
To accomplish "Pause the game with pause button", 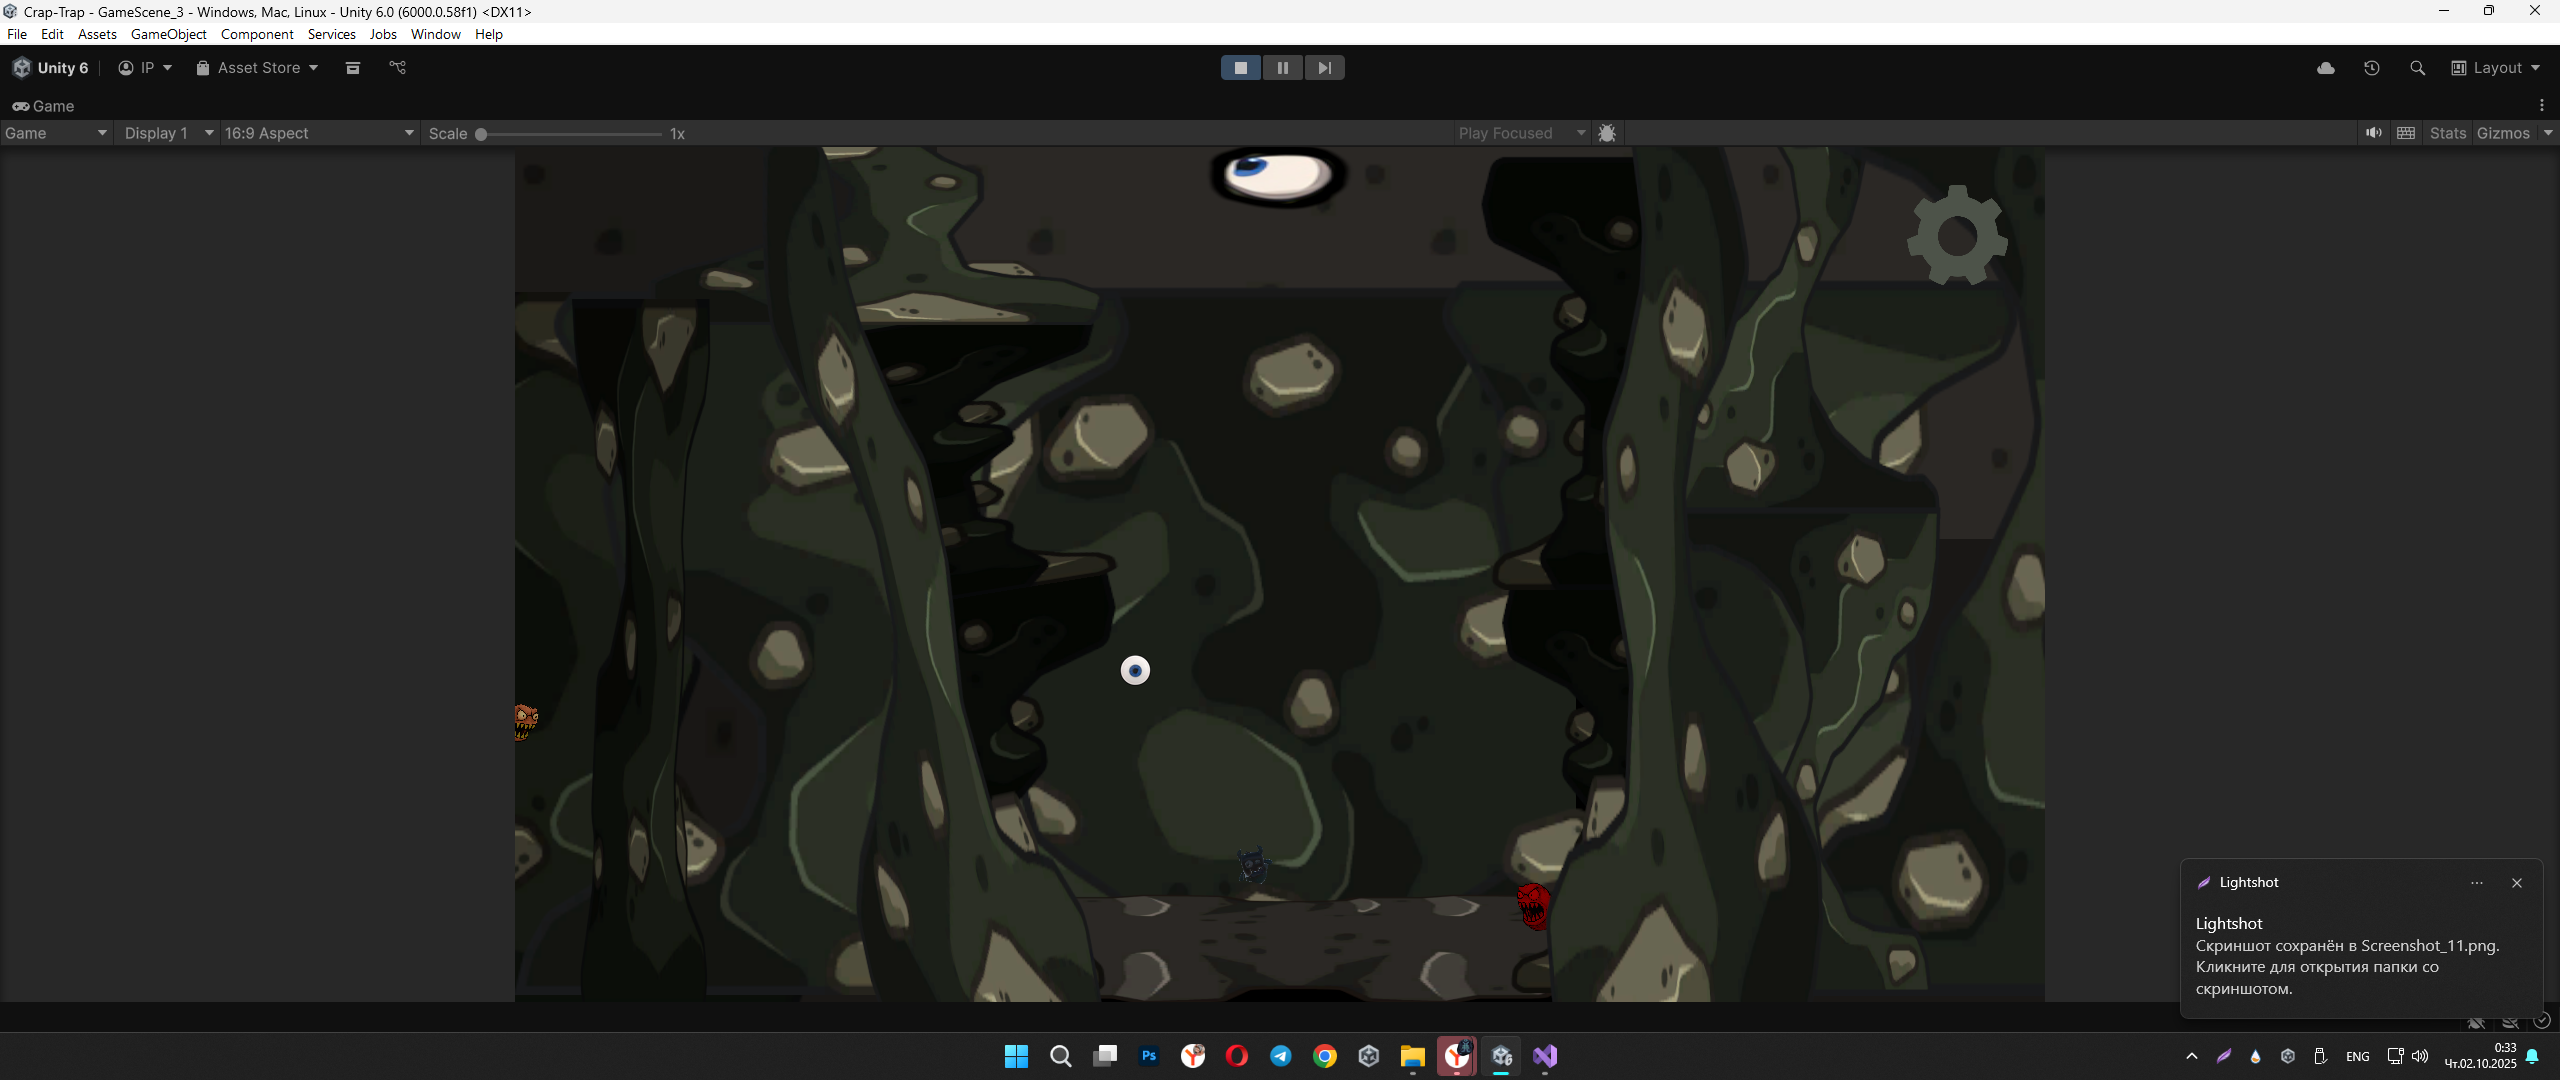I will click(1282, 68).
